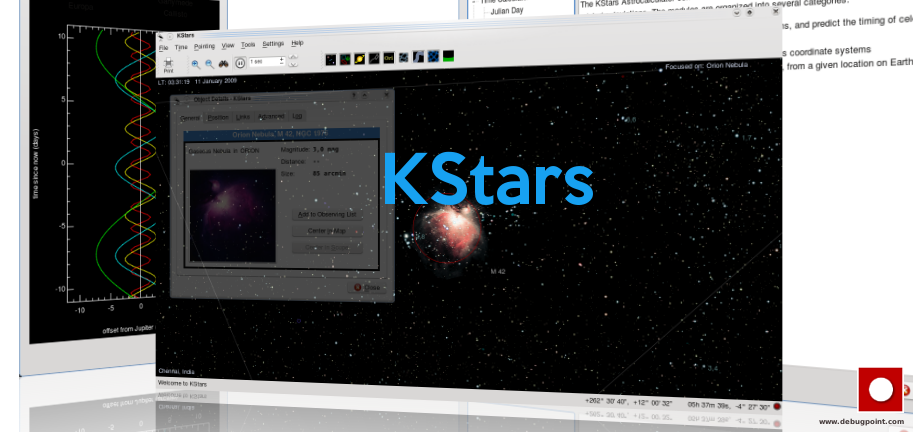Image resolution: width=913 pixels, height=432 pixels.
Task: Toggle Milky Way display icon
Action: pyautogui.click(x=419, y=56)
